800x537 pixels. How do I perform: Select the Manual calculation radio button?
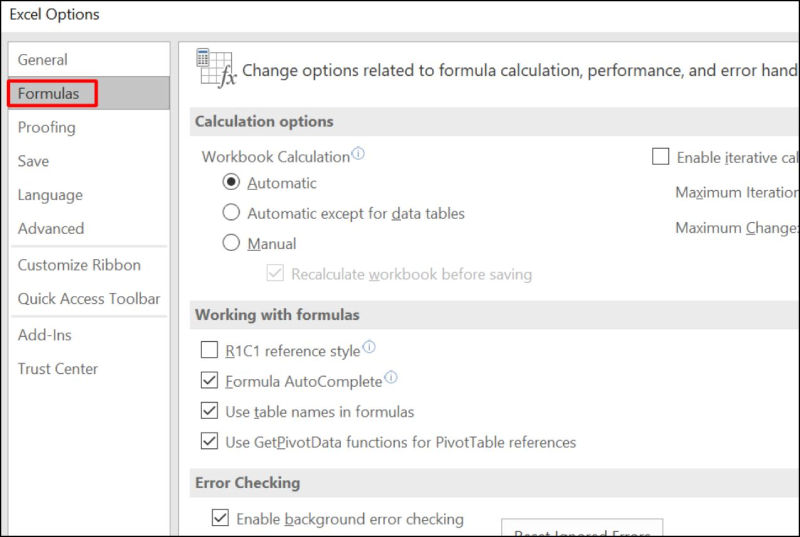[x=231, y=243]
